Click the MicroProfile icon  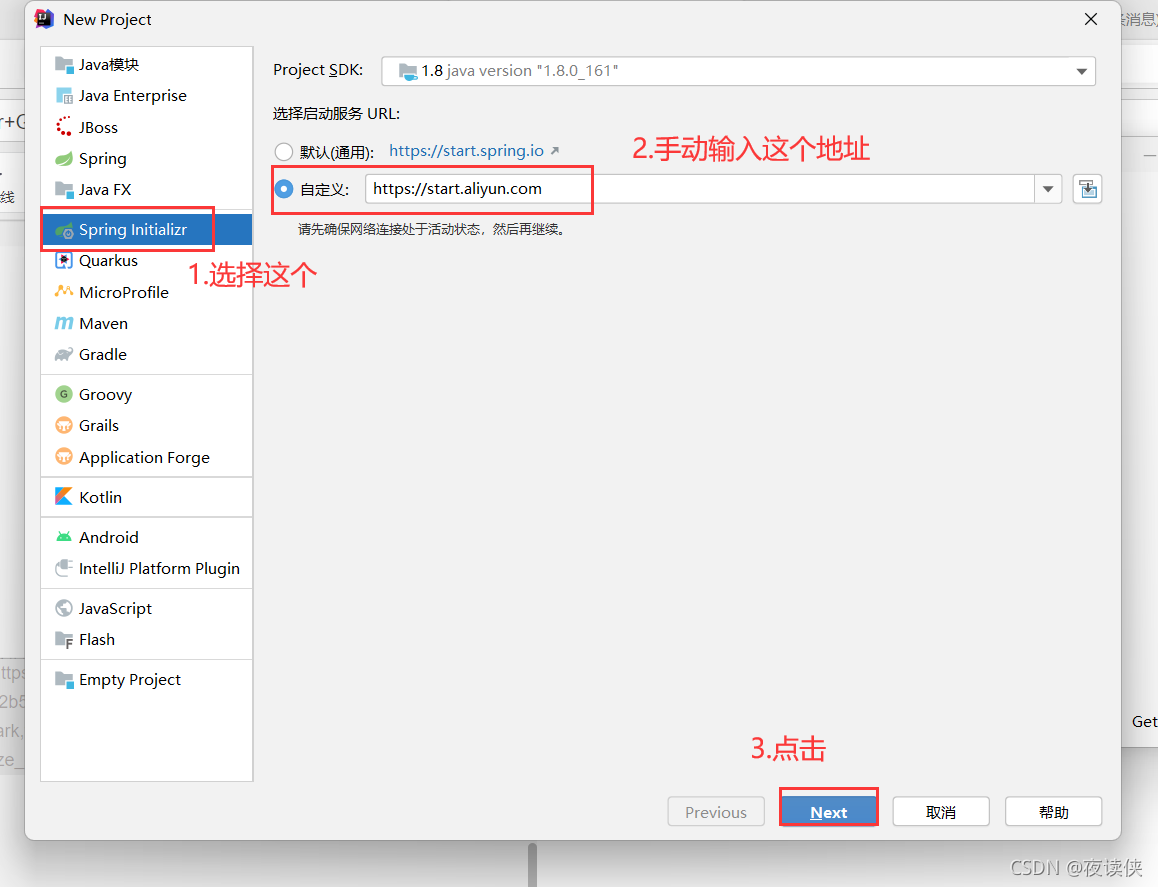pos(64,292)
